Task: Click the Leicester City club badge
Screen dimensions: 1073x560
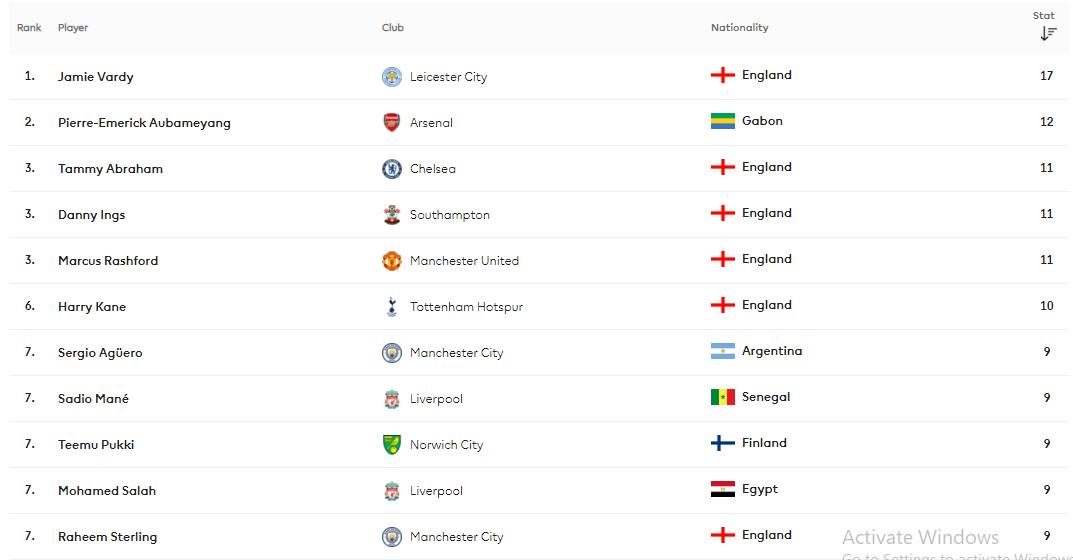Action: [391, 77]
